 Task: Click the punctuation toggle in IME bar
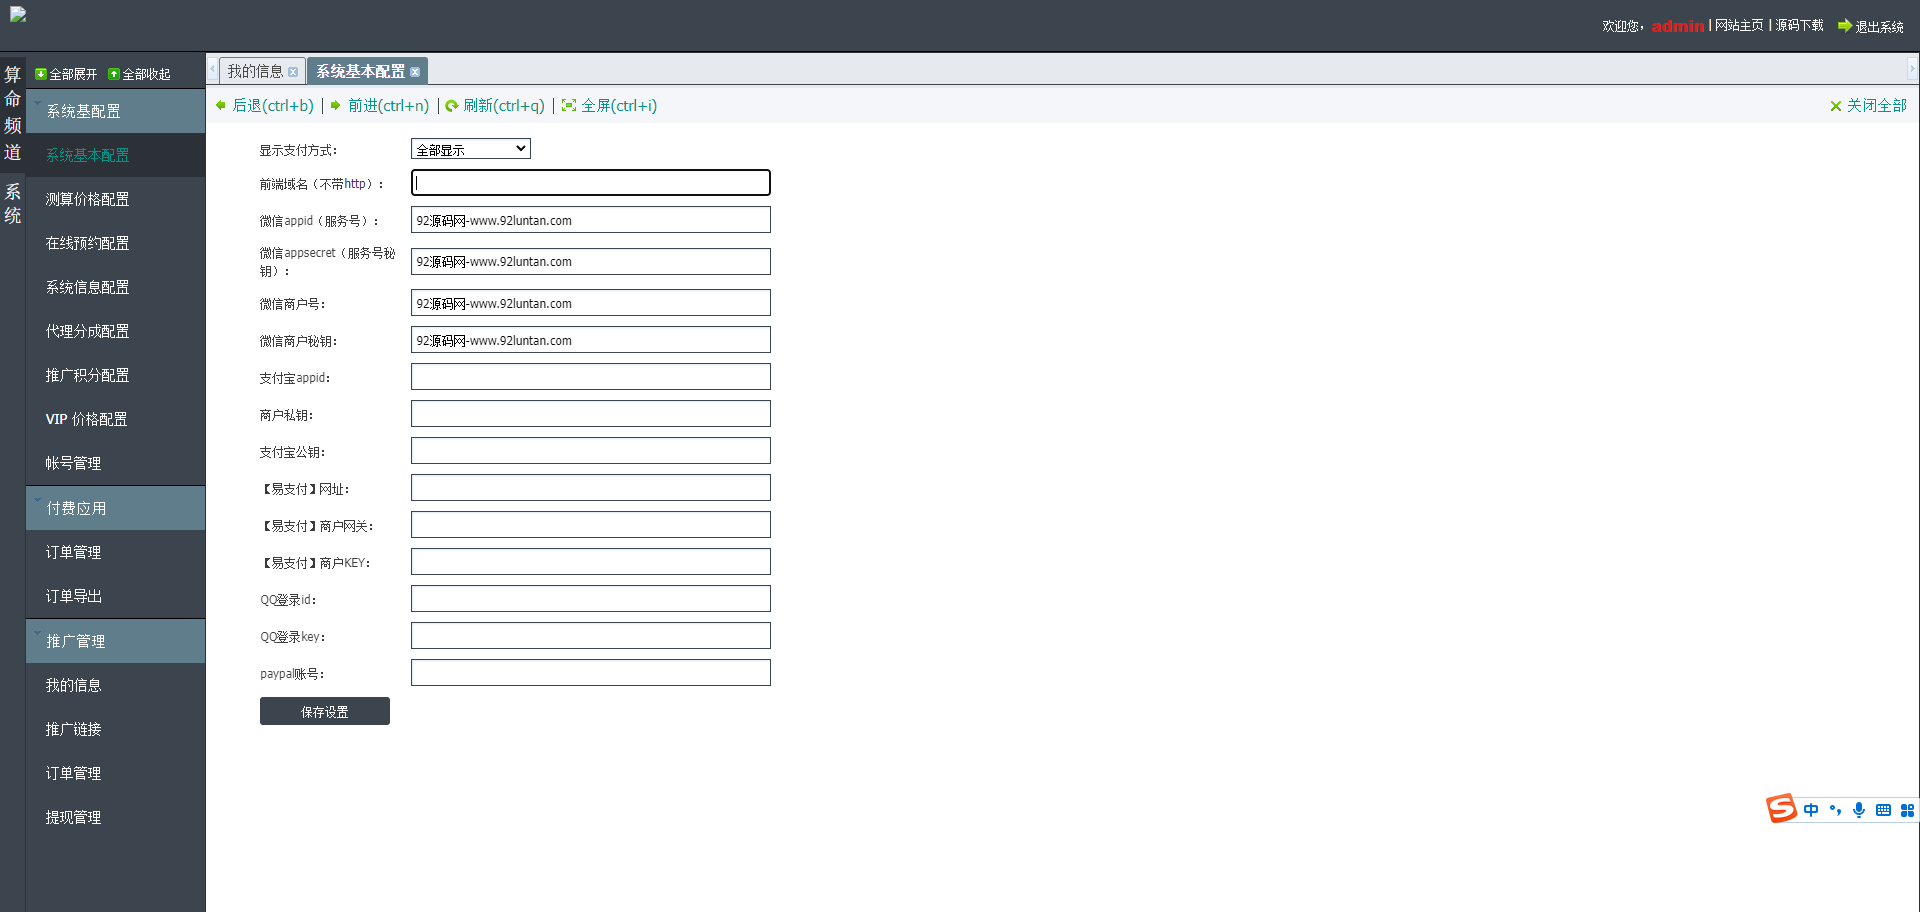pyautogui.click(x=1835, y=810)
